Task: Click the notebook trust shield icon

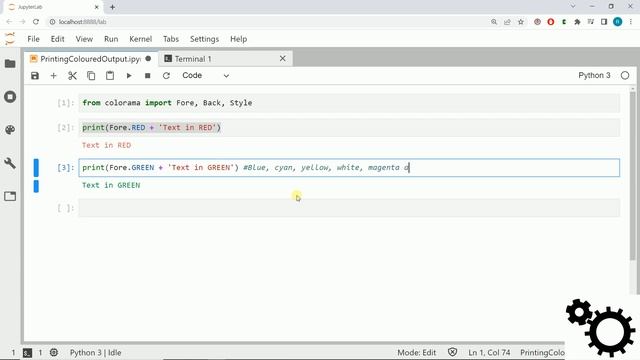Action: 452,352
